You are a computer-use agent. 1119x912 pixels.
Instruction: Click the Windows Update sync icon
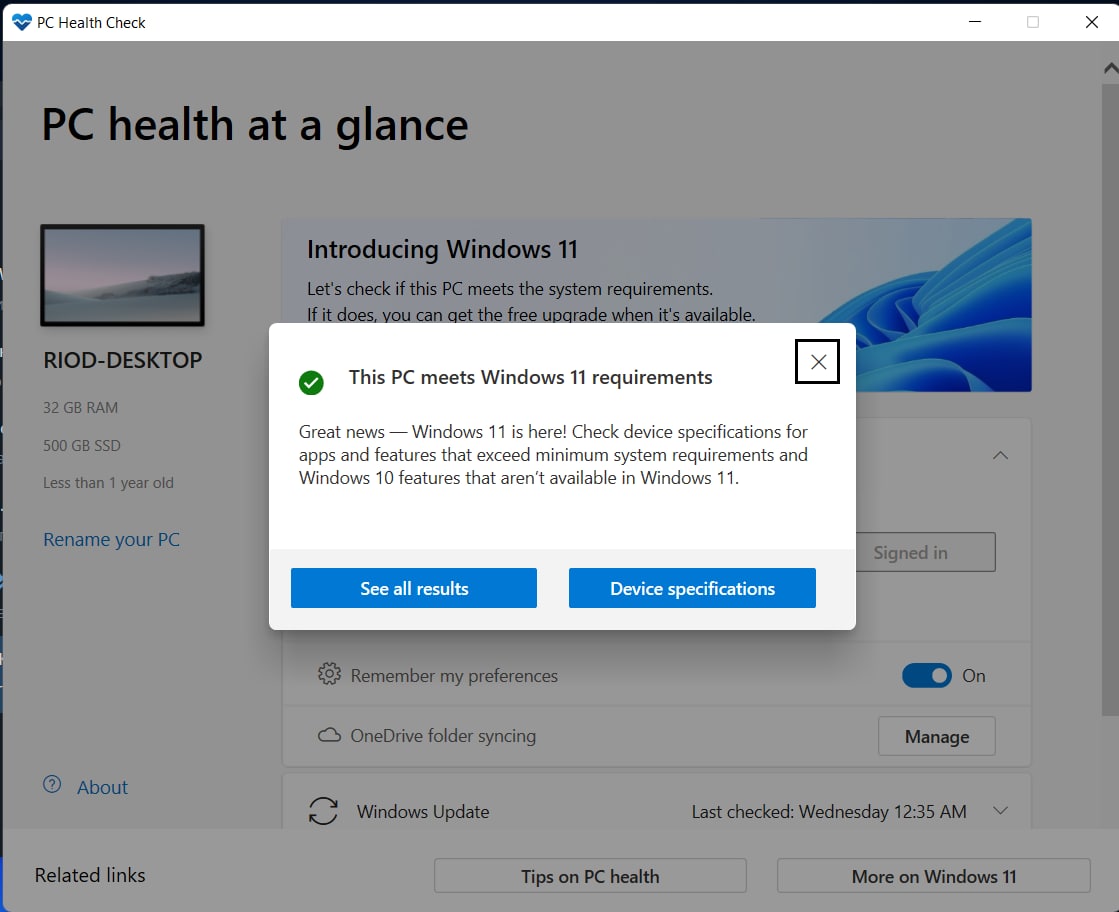323,811
